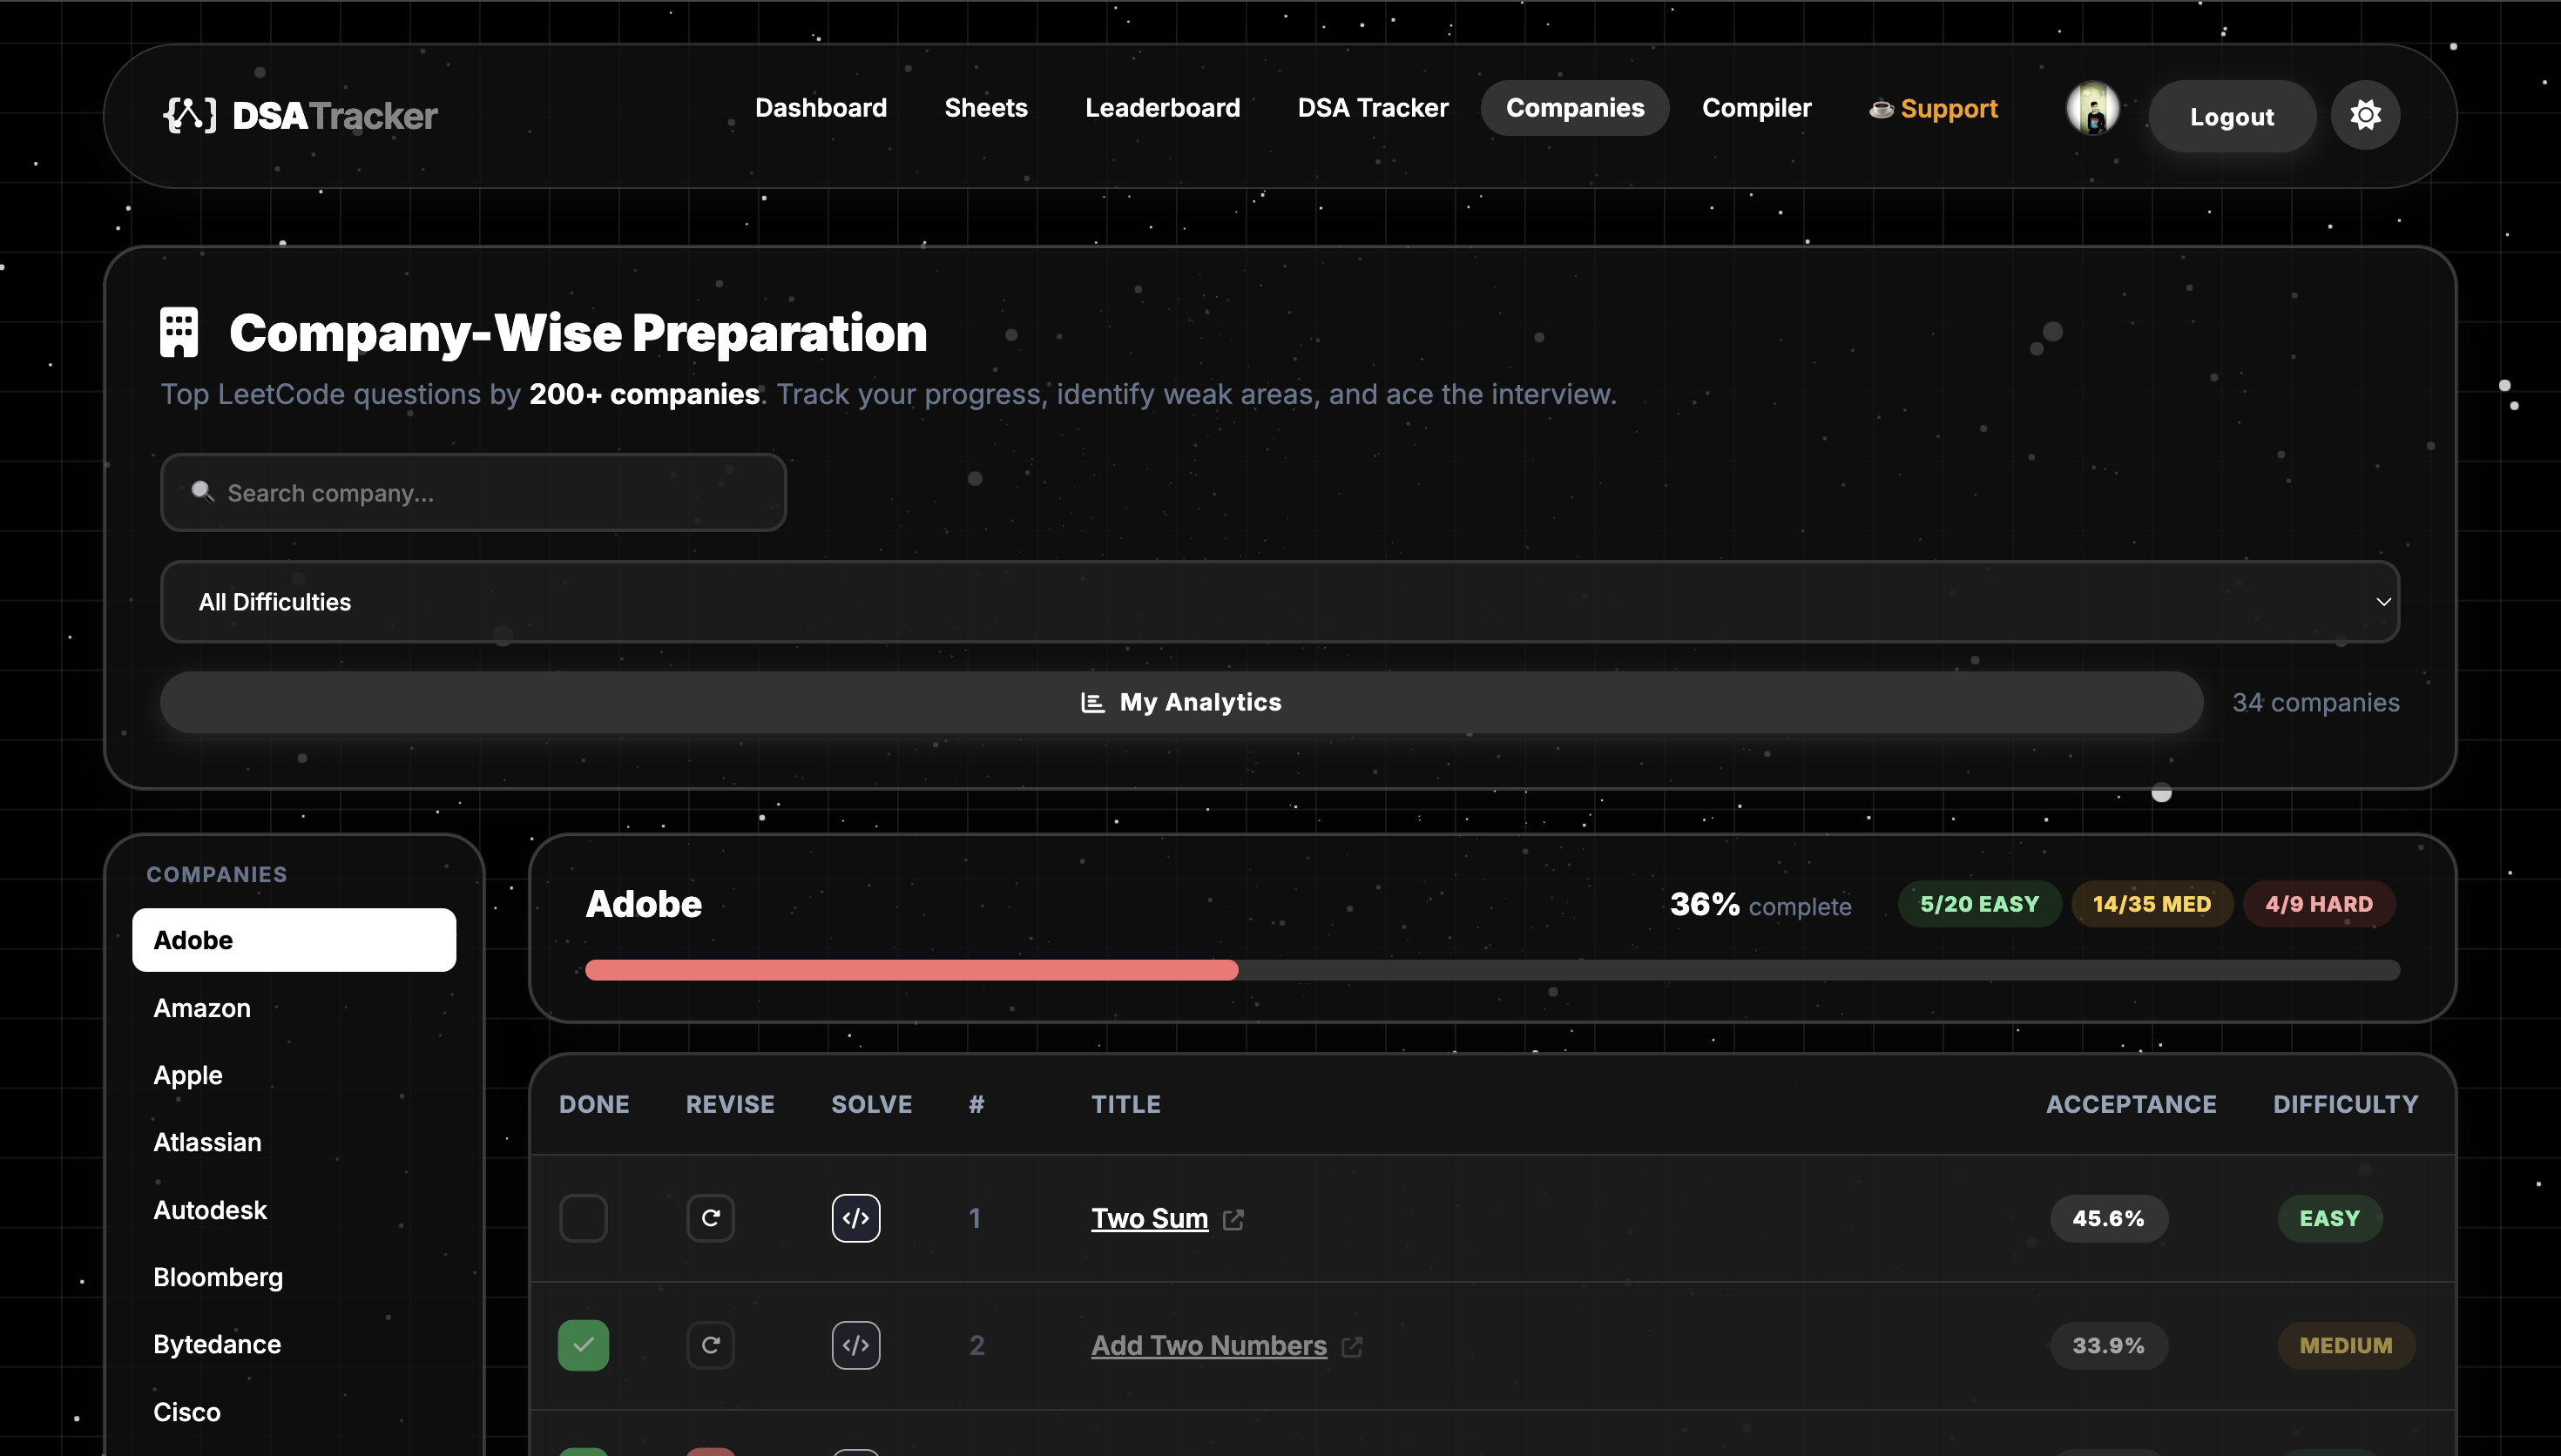The height and width of the screenshot is (1456, 2561).
Task: Open the Two Sum problem link
Action: pos(1149,1218)
